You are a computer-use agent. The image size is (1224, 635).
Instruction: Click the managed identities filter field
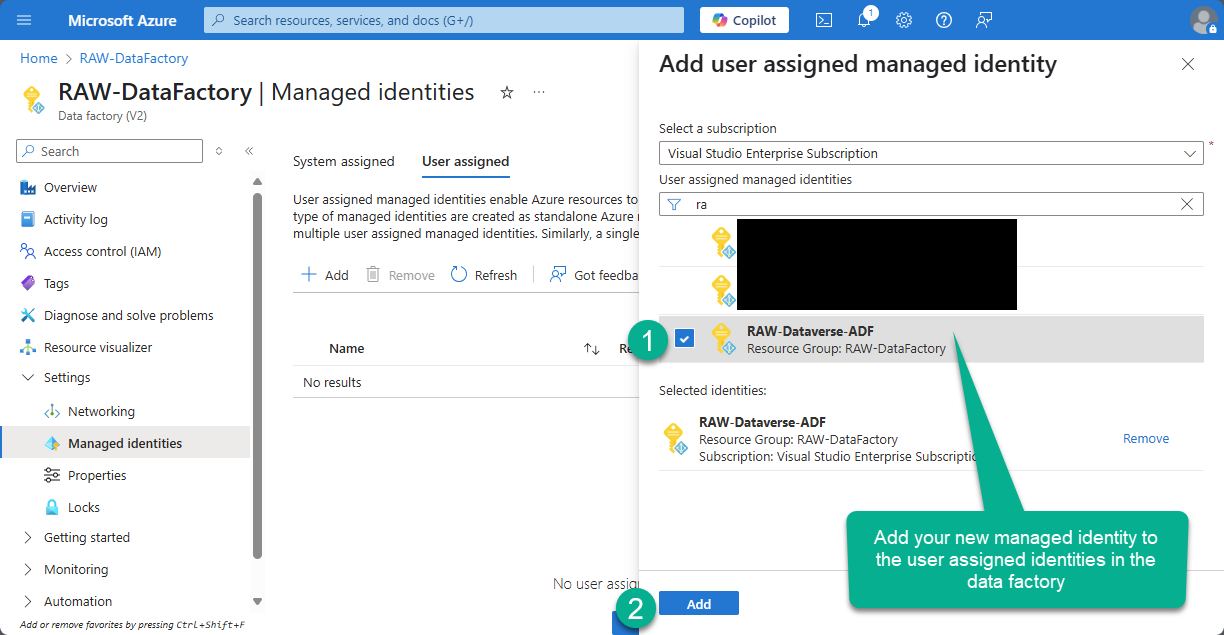(x=931, y=204)
